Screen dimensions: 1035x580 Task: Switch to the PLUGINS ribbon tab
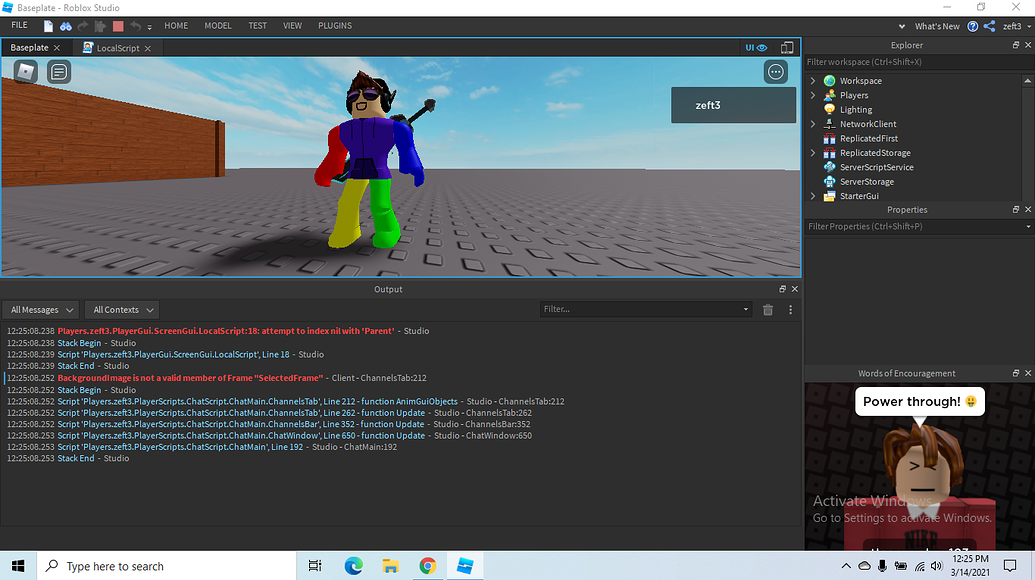[335, 26]
